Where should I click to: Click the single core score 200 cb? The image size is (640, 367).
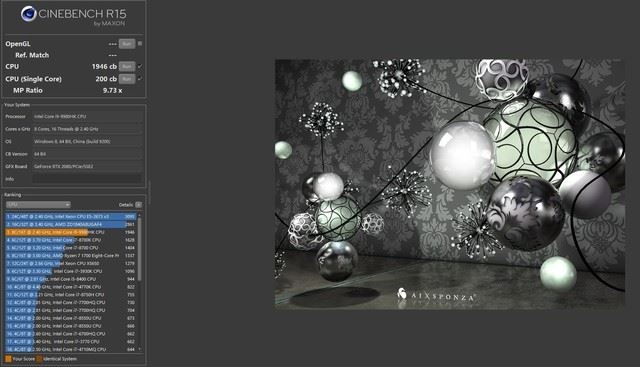pos(106,79)
